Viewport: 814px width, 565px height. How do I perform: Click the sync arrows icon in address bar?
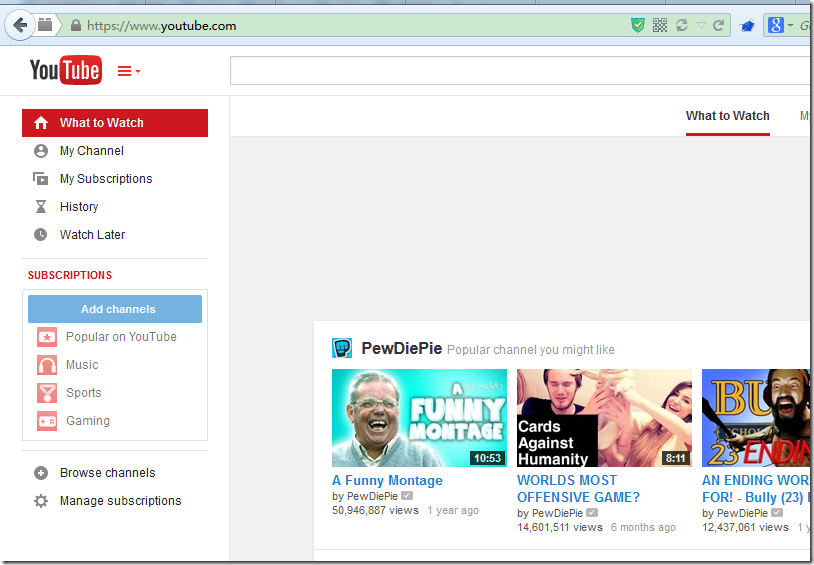pos(682,25)
